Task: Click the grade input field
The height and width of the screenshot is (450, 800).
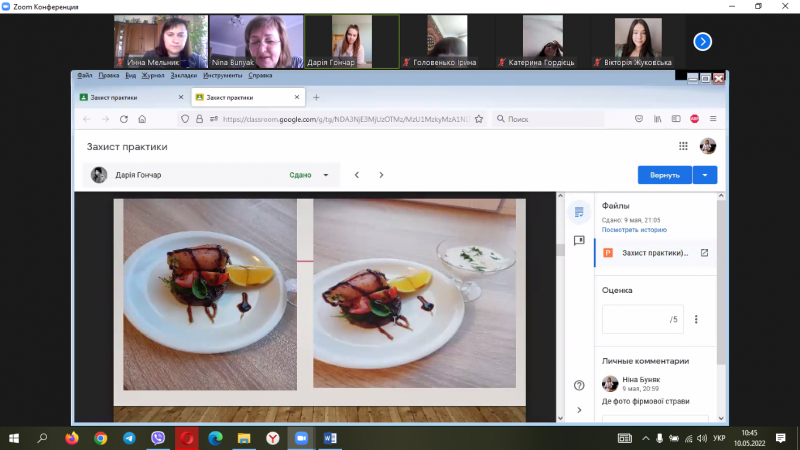Action: pyautogui.click(x=642, y=319)
